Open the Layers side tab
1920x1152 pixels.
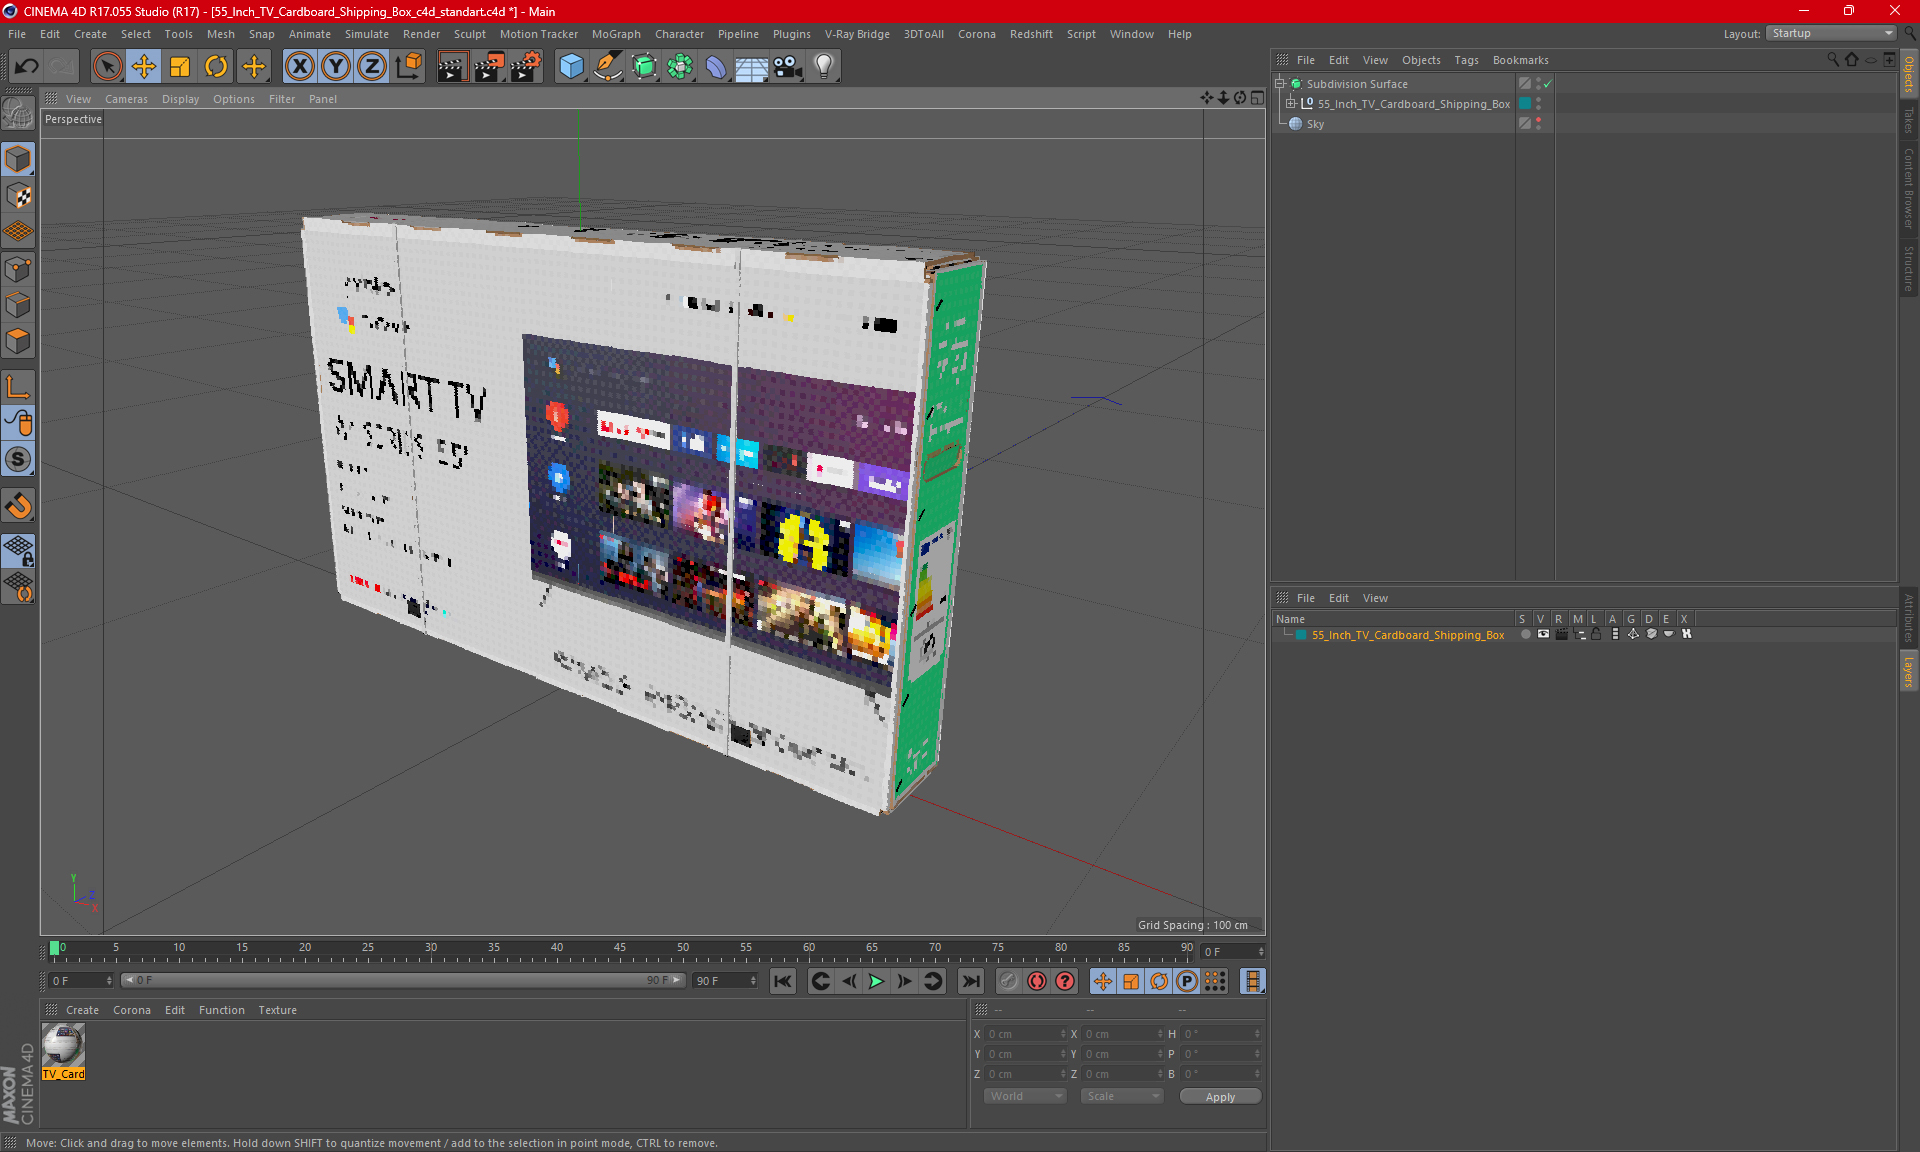[x=1909, y=672]
